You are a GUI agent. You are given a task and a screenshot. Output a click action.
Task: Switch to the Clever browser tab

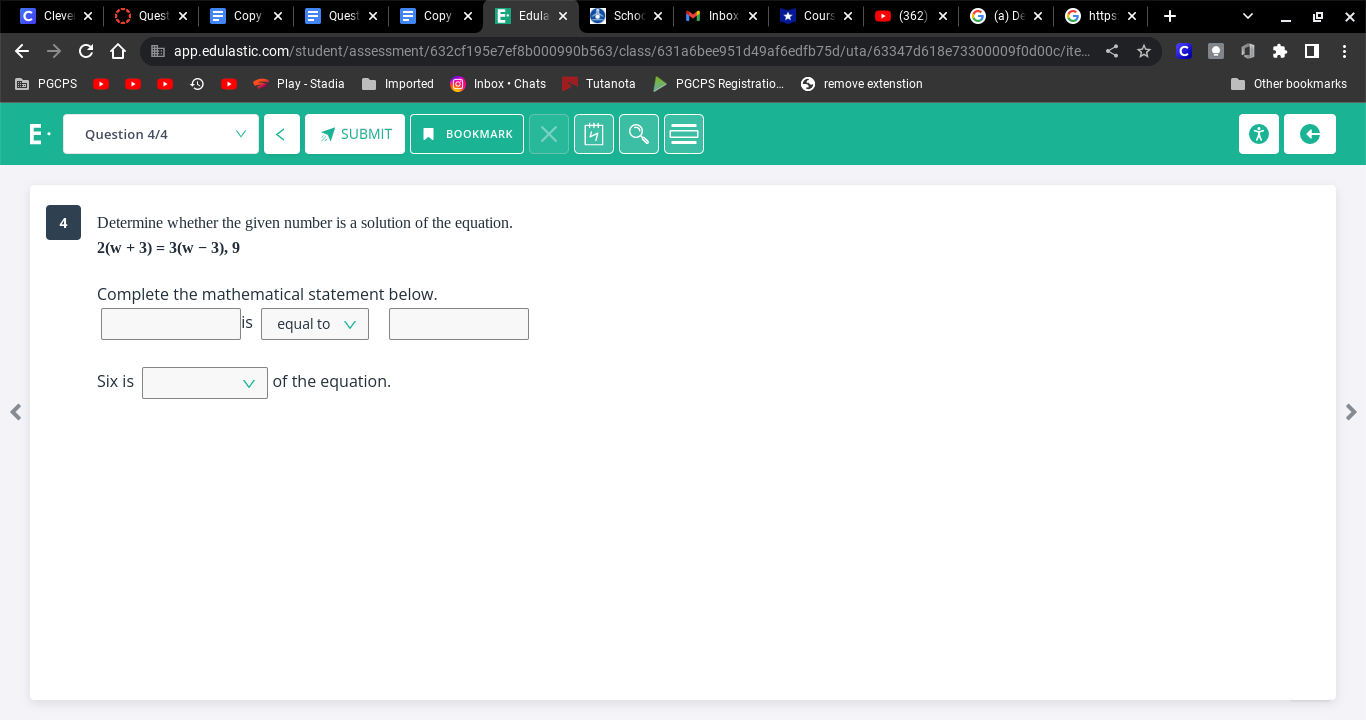point(56,16)
